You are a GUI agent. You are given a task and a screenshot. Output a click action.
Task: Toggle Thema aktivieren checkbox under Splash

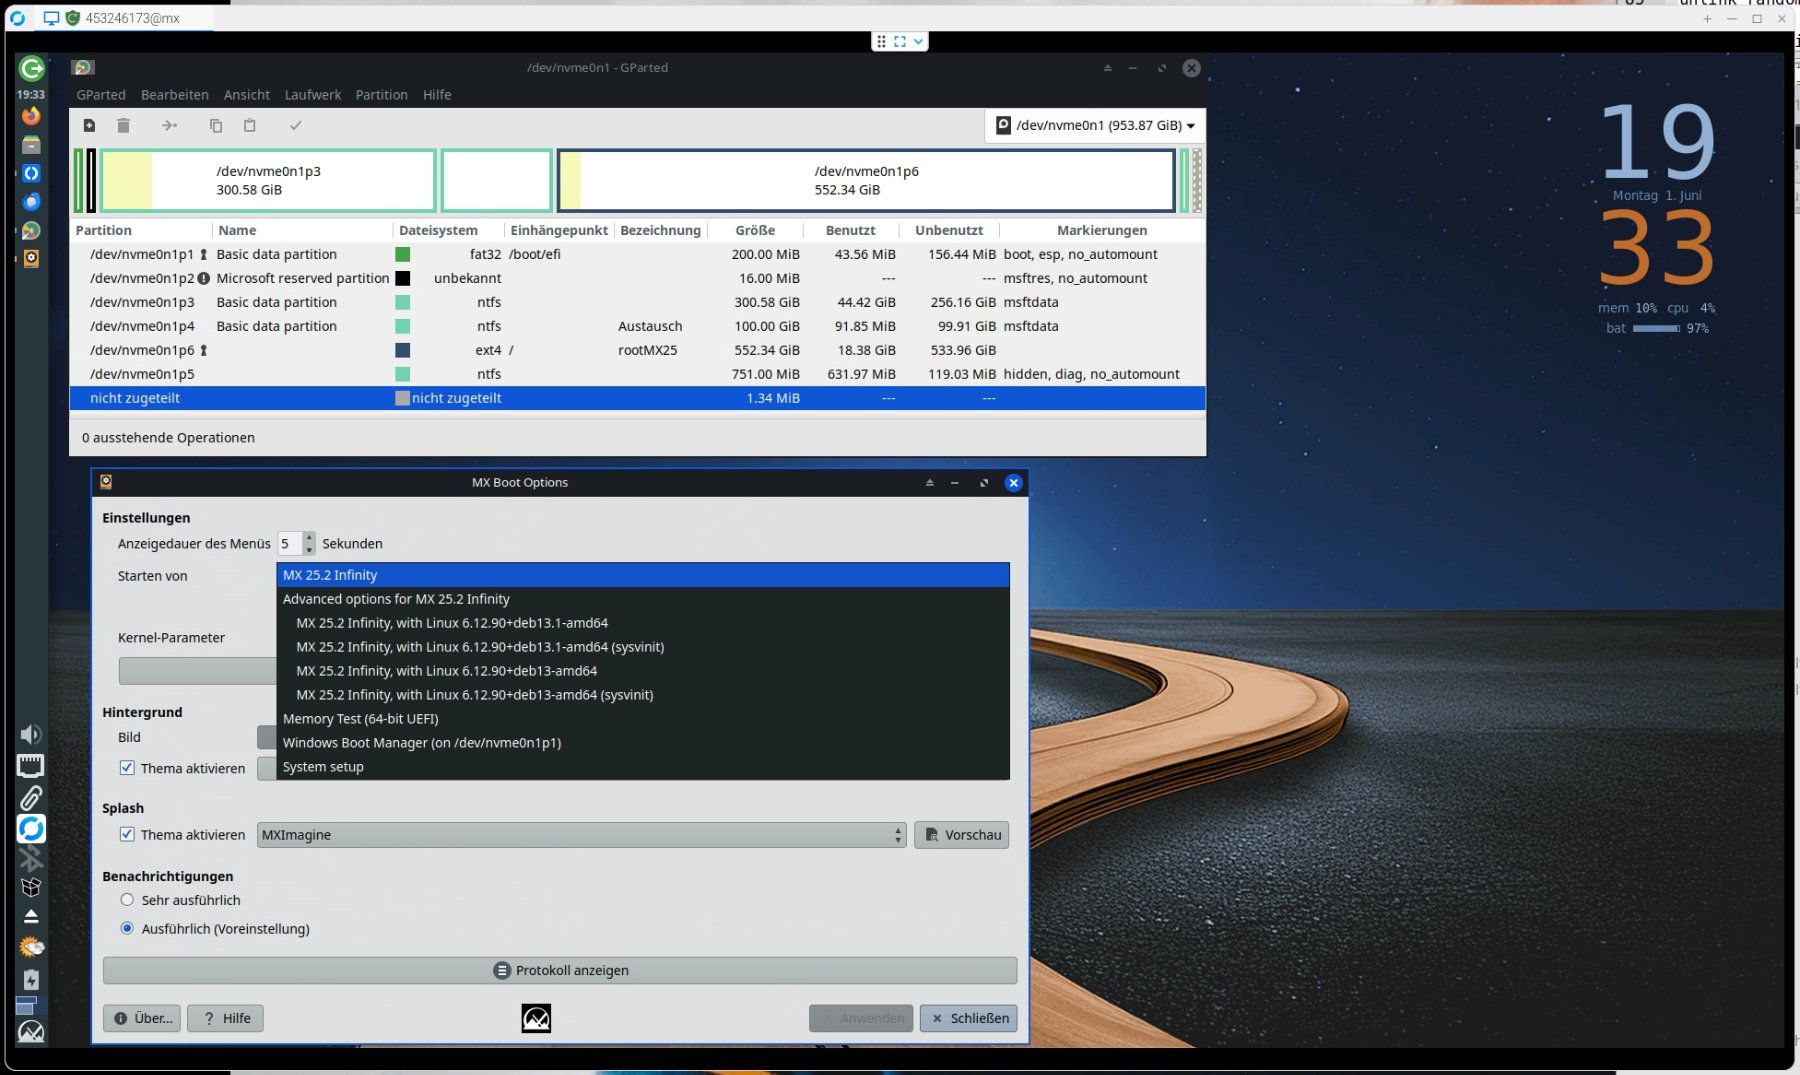(127, 834)
